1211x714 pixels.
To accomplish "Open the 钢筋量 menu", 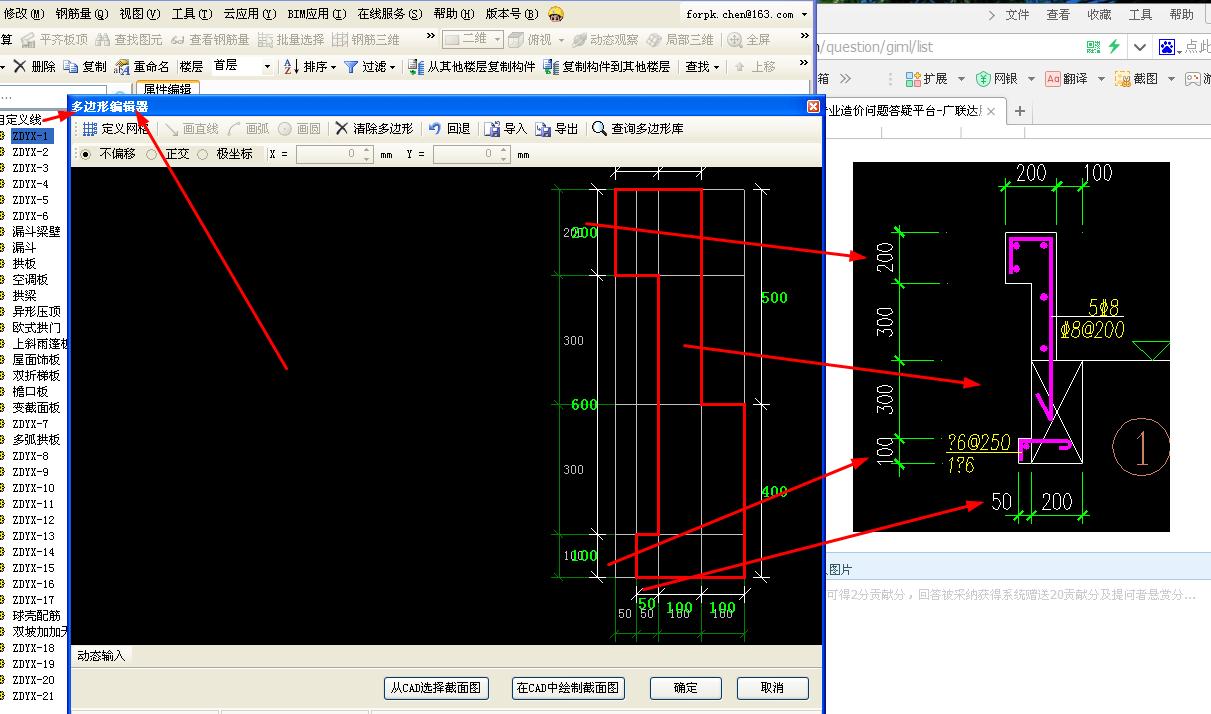I will [81, 14].
